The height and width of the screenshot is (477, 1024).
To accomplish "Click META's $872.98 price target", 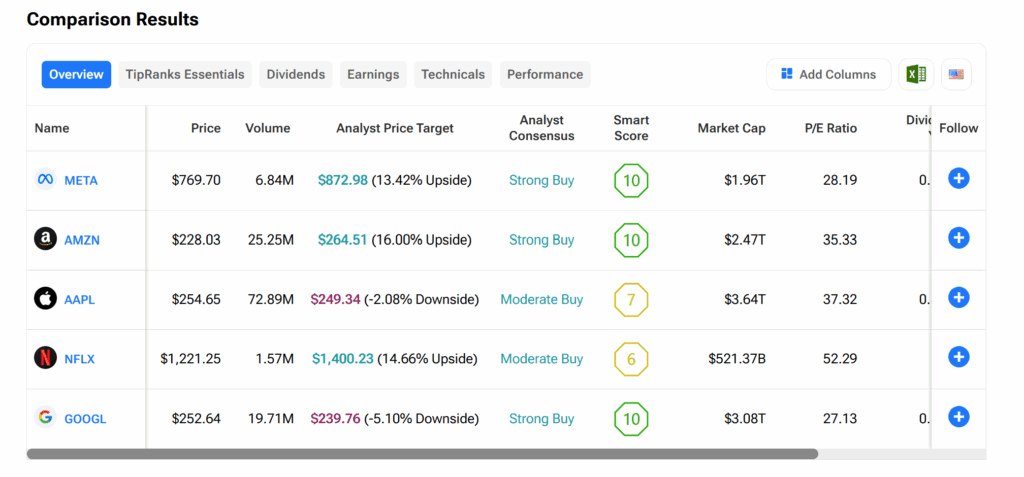I will point(343,180).
